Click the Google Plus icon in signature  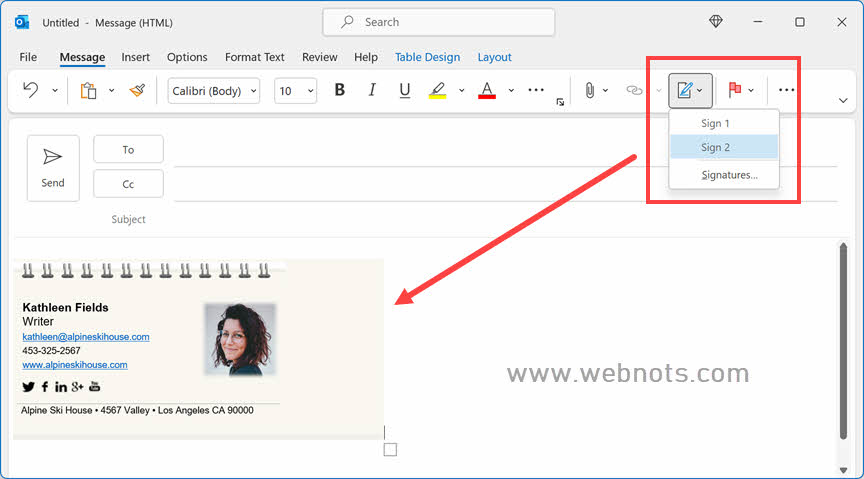(x=77, y=387)
